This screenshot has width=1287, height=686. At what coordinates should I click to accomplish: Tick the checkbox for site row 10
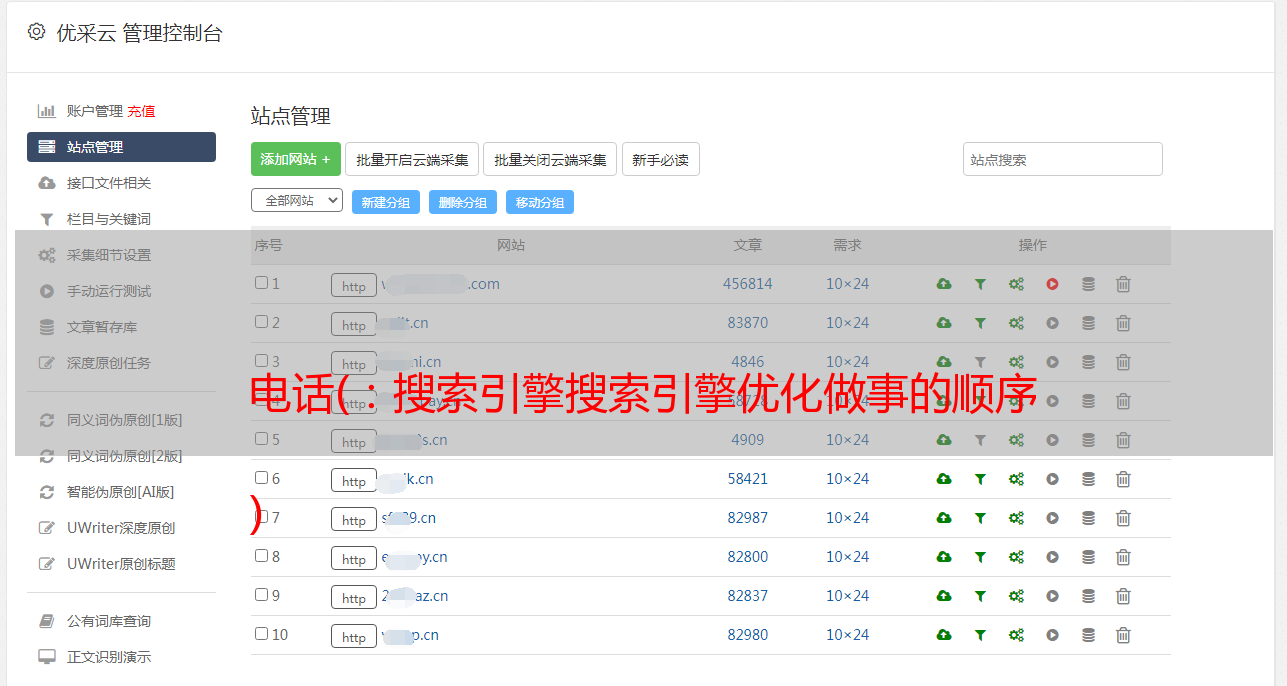[x=261, y=634]
